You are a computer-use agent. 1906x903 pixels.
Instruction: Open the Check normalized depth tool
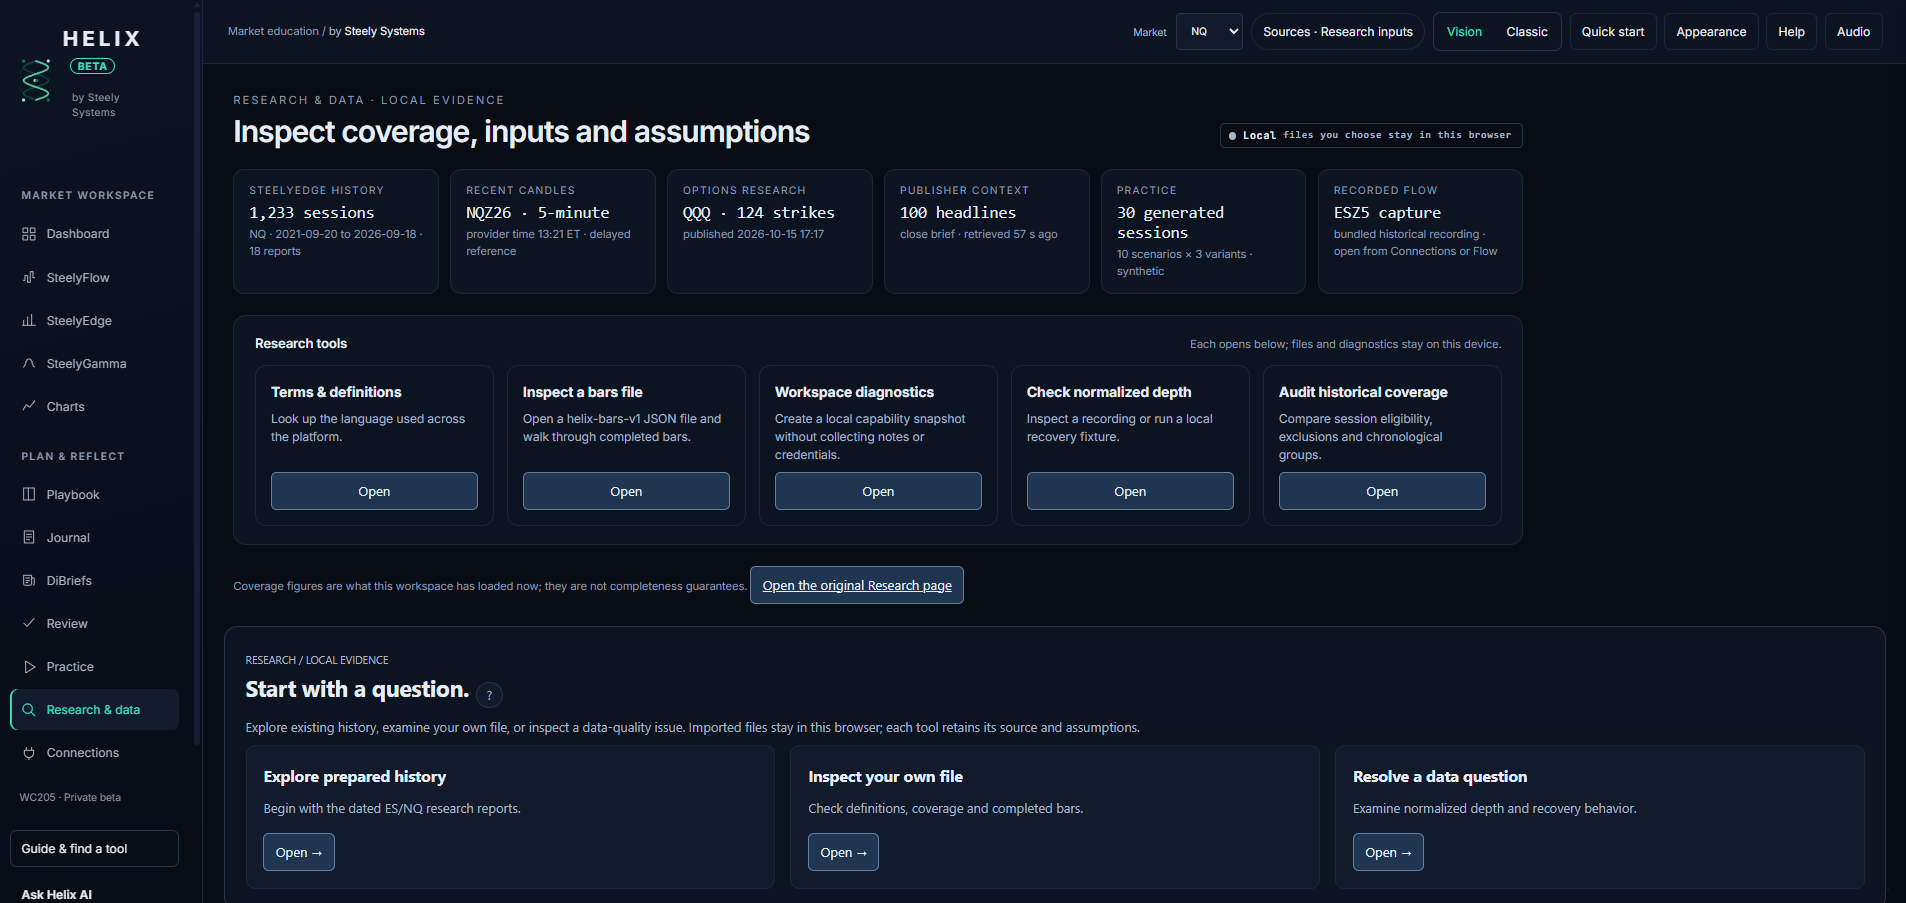[1130, 491]
